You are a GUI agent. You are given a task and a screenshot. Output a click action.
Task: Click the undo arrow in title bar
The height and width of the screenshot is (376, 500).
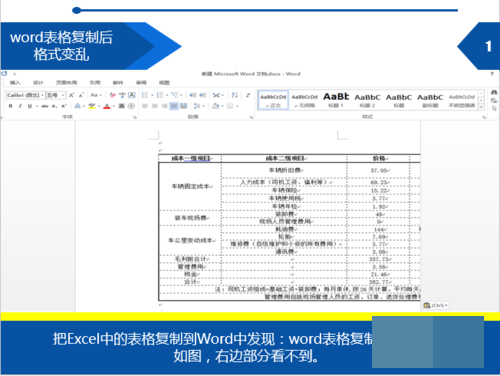point(4,73)
